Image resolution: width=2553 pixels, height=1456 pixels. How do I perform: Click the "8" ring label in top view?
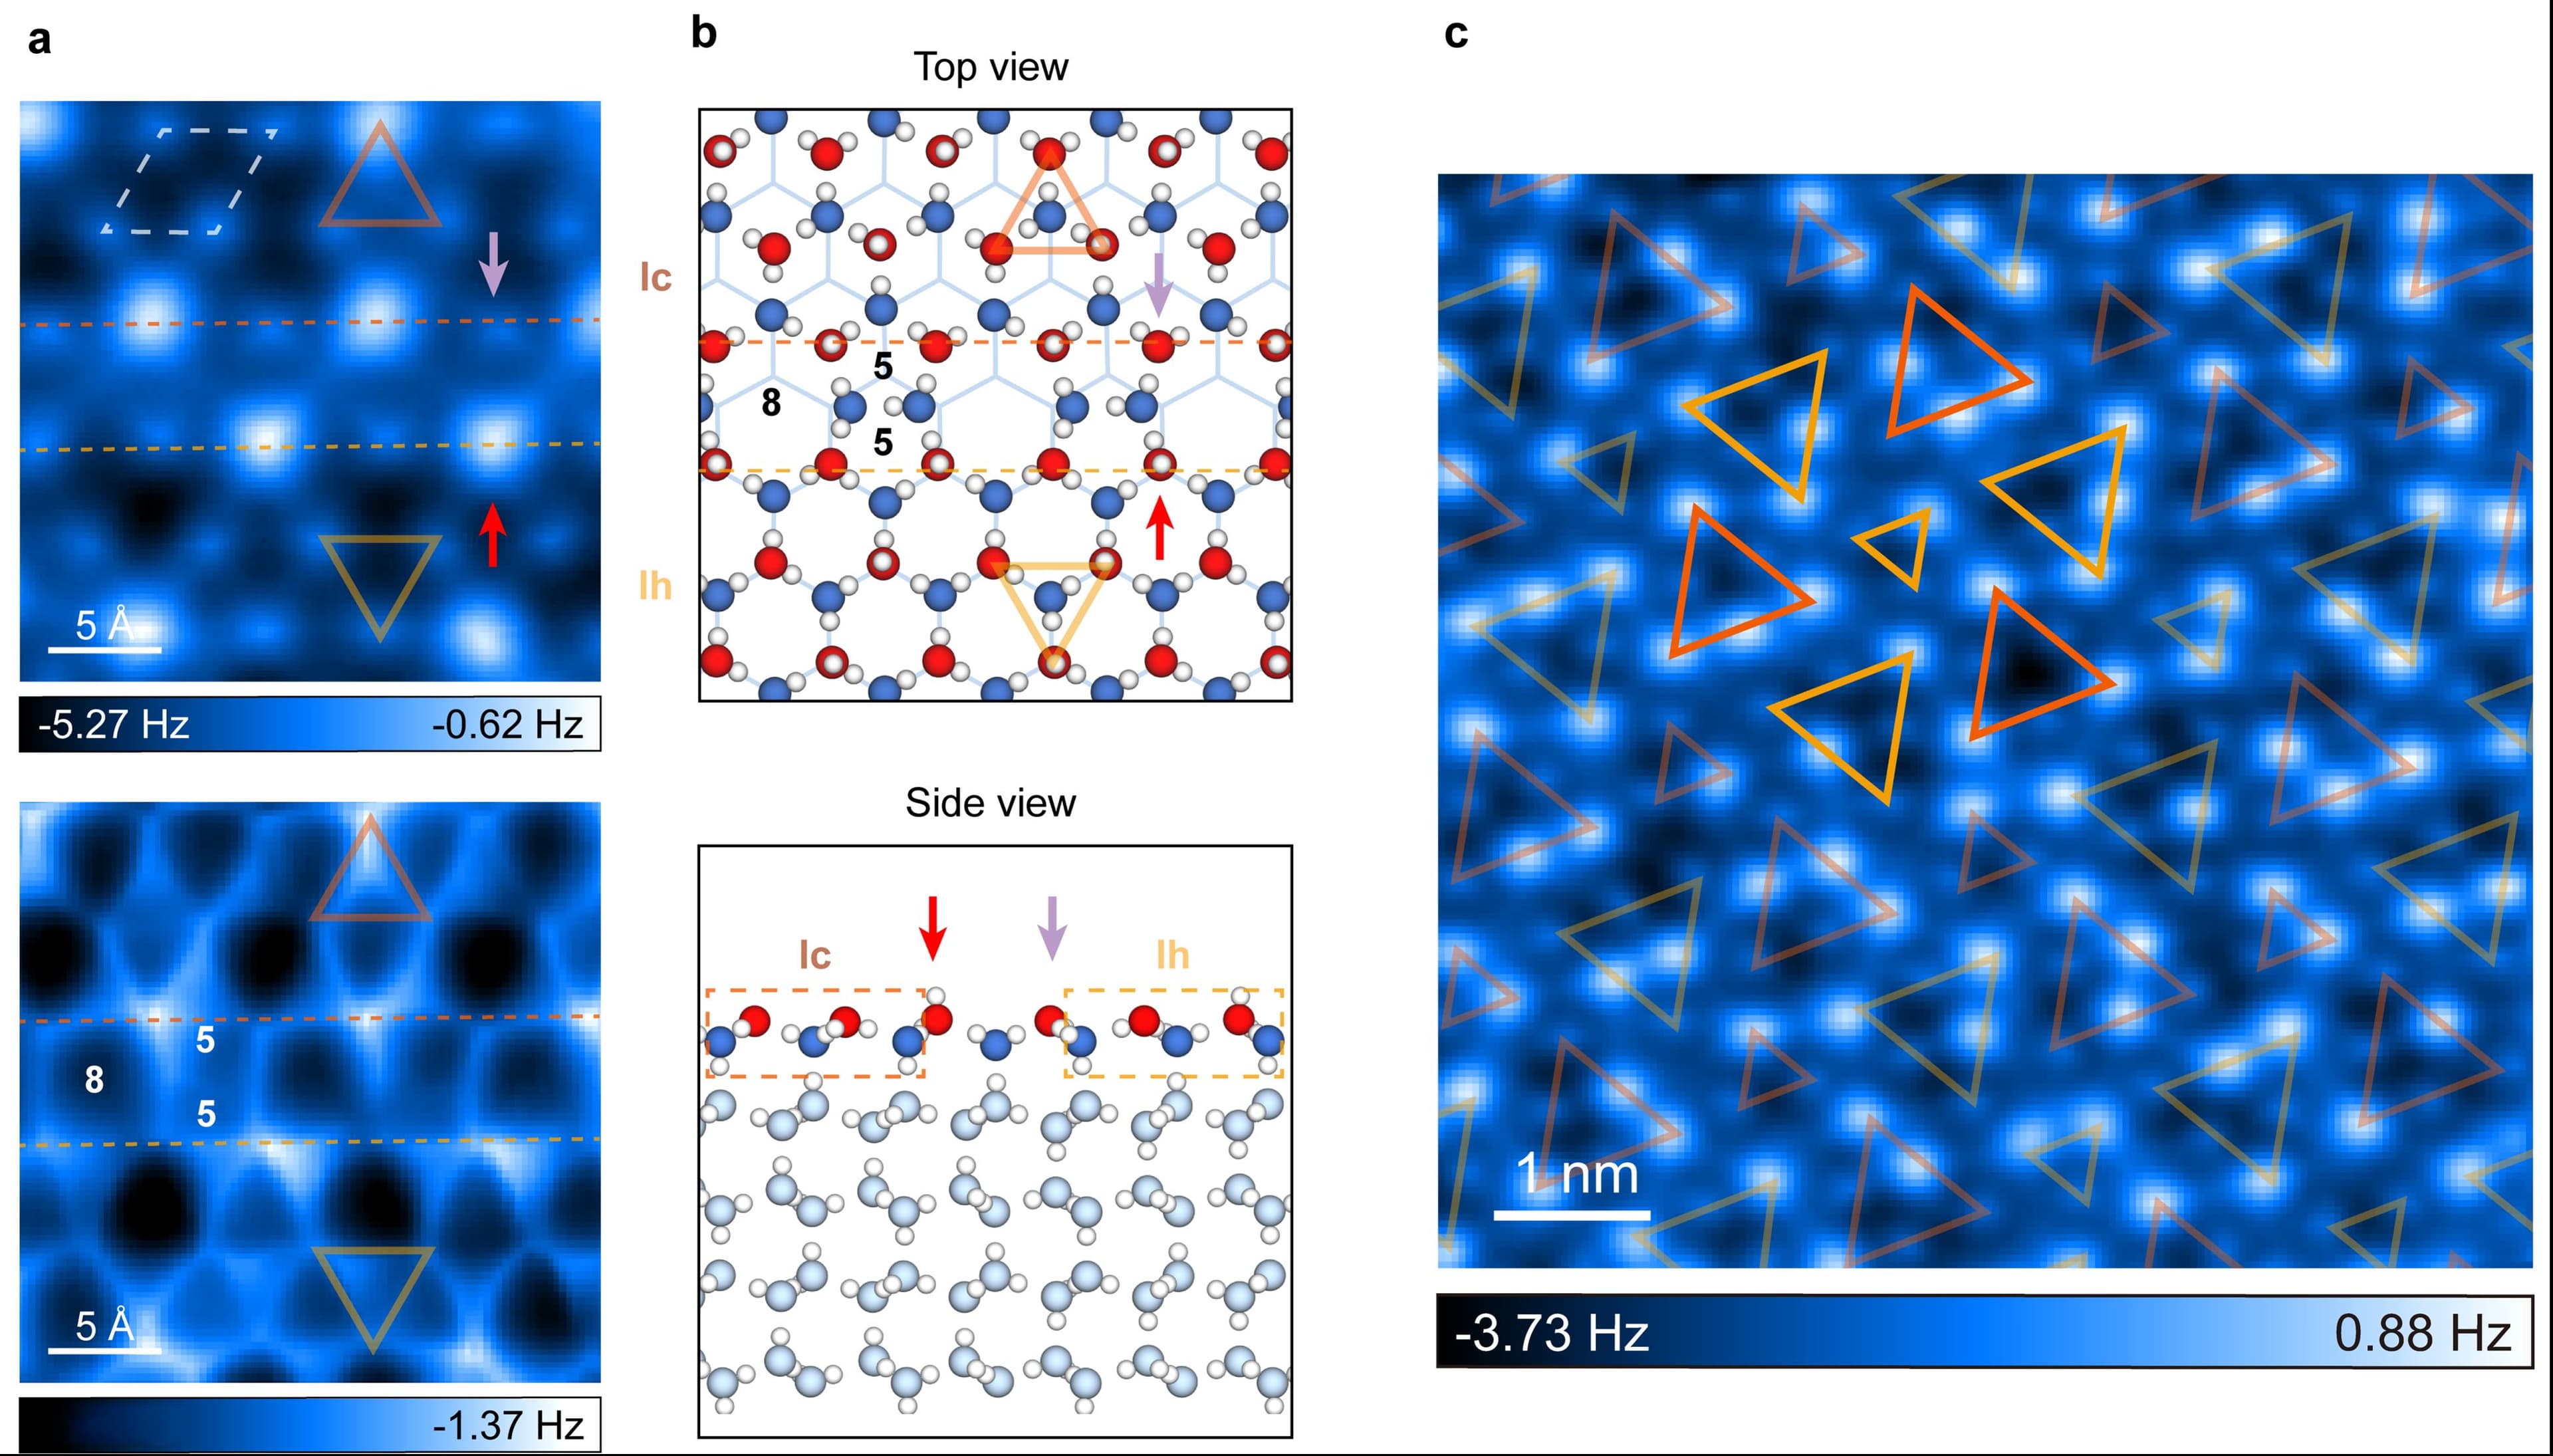pyautogui.click(x=770, y=402)
